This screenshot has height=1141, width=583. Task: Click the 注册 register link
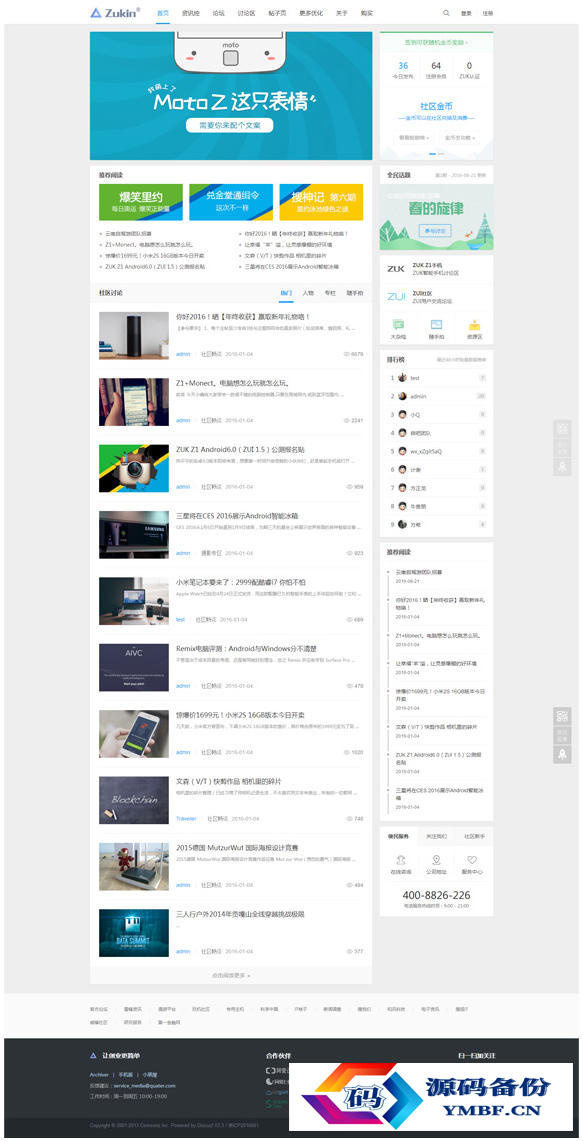[x=488, y=13]
